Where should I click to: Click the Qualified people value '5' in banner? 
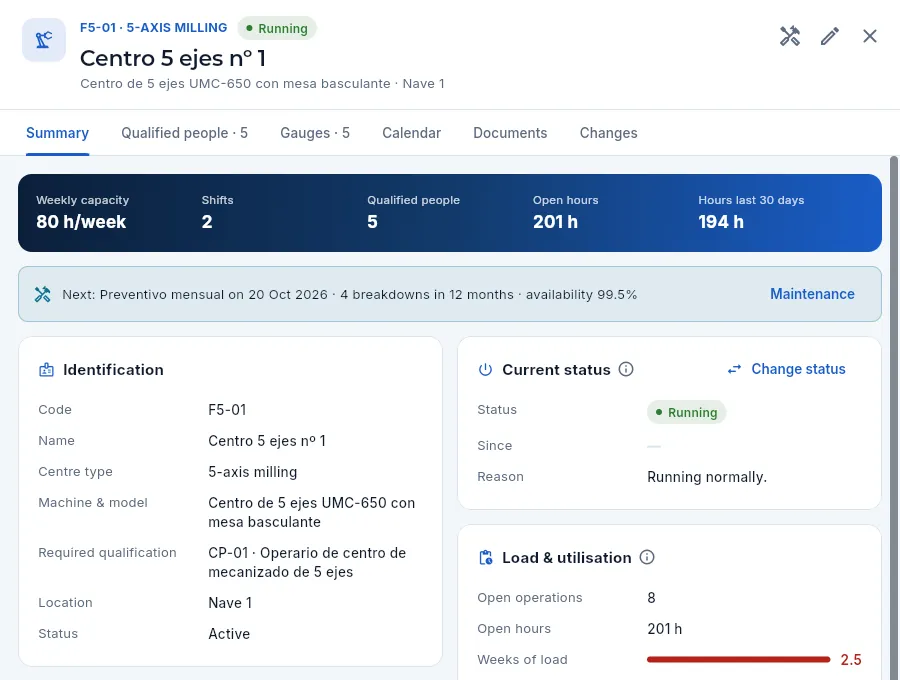[x=373, y=222]
